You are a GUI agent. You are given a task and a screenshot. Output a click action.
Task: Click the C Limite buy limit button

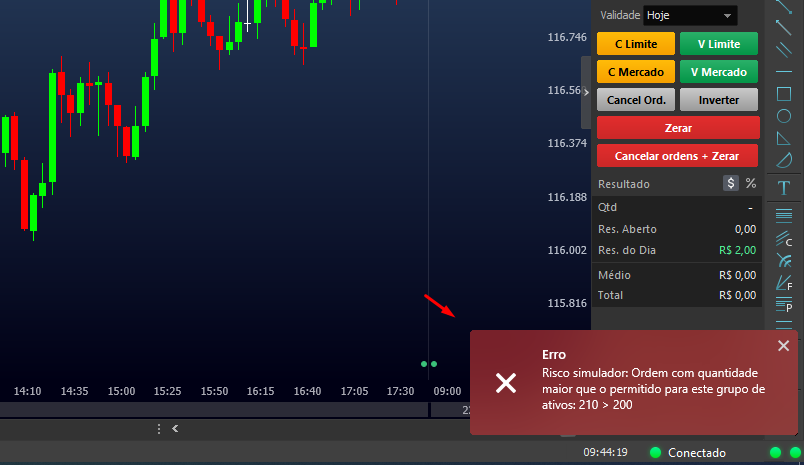coord(636,44)
